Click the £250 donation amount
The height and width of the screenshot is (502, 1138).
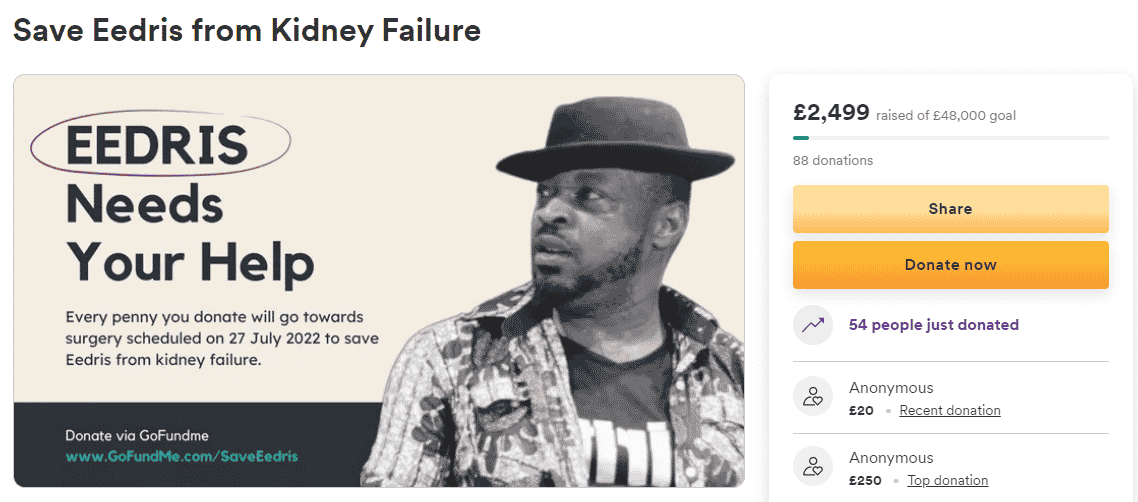click(x=865, y=480)
